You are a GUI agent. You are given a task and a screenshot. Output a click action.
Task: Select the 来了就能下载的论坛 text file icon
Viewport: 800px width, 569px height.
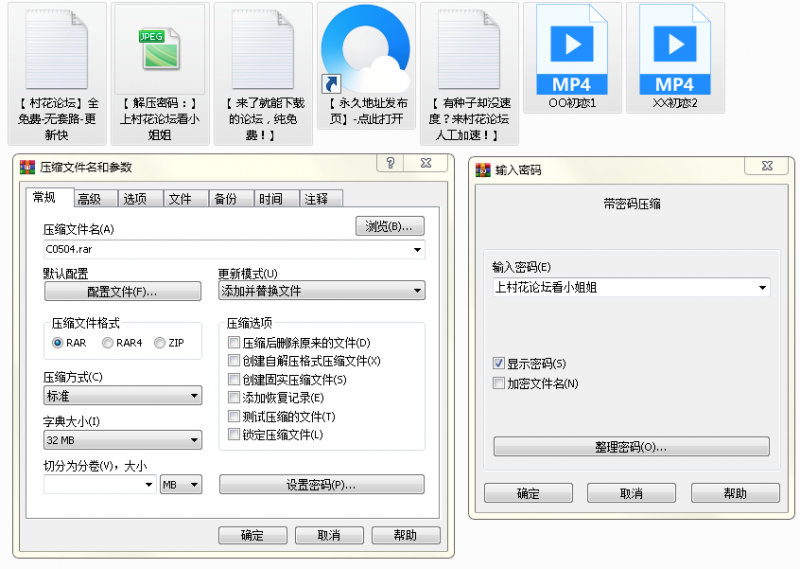click(262, 50)
